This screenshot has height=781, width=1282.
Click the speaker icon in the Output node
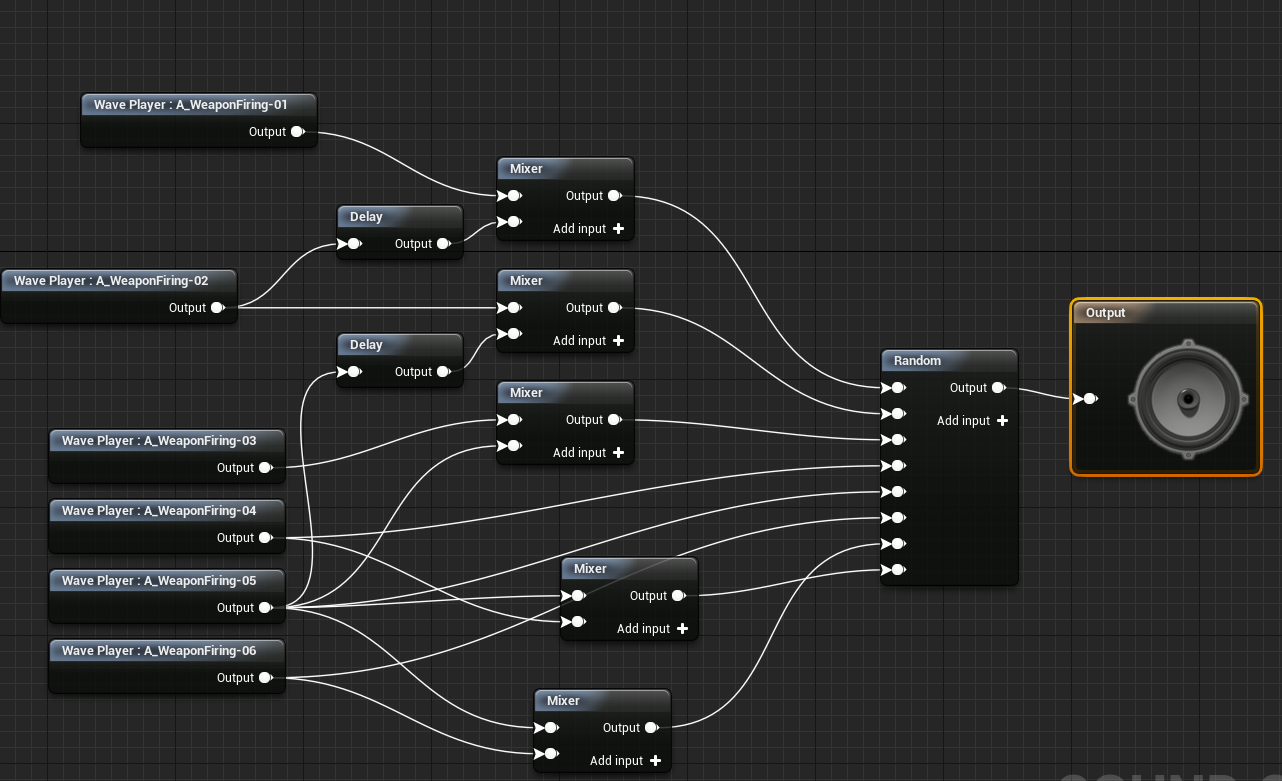1188,399
